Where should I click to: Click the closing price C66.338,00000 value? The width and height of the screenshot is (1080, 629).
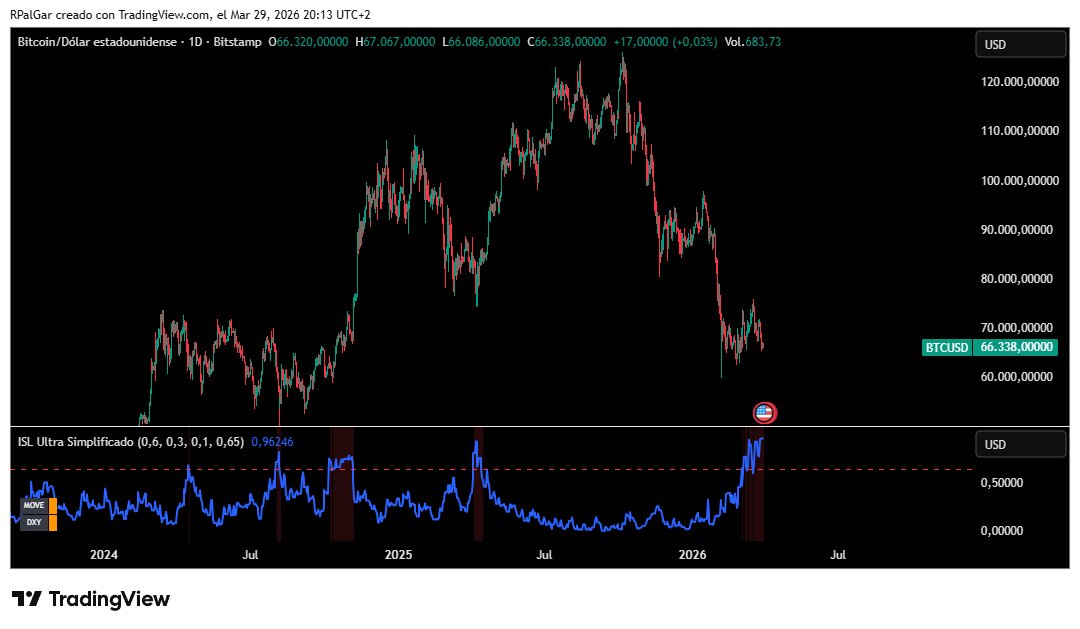[567, 42]
